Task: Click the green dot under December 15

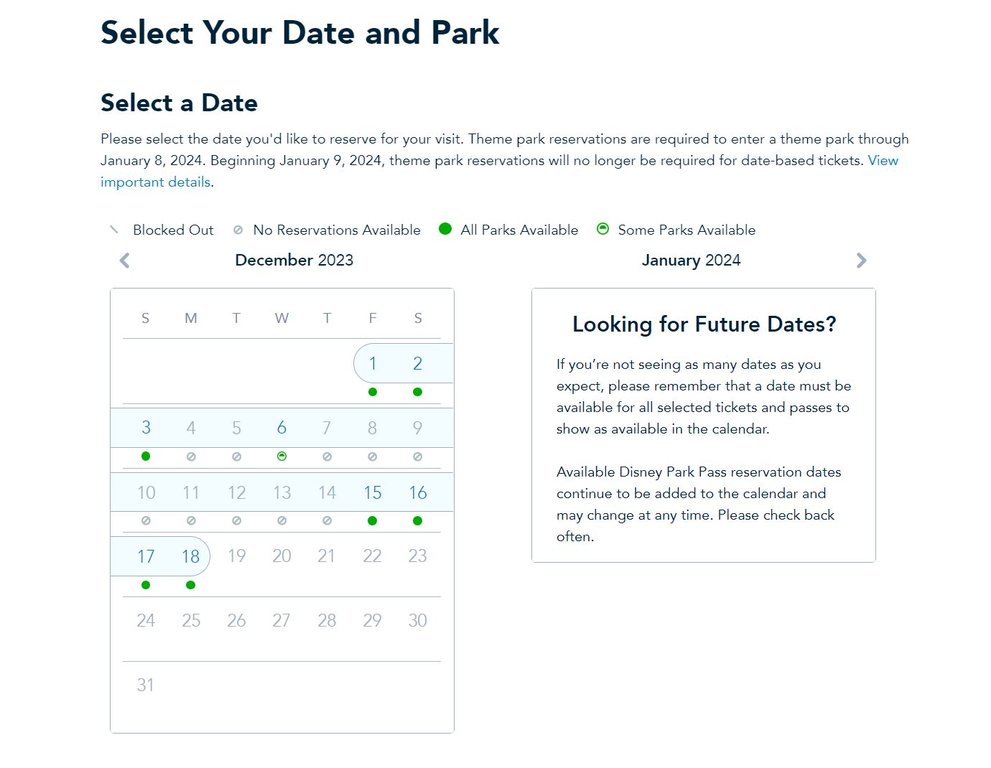Action: click(x=373, y=521)
